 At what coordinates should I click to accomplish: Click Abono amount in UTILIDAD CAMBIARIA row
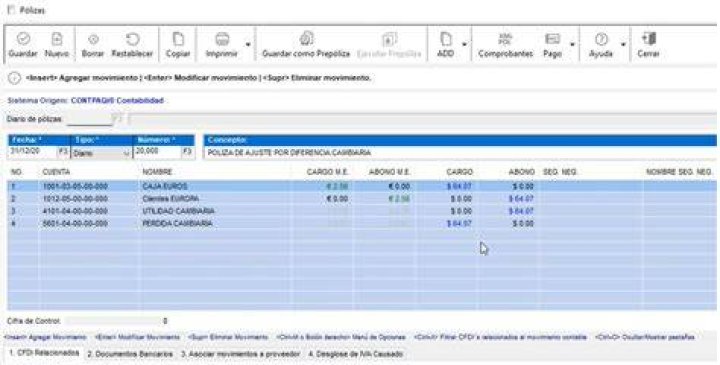(521, 211)
